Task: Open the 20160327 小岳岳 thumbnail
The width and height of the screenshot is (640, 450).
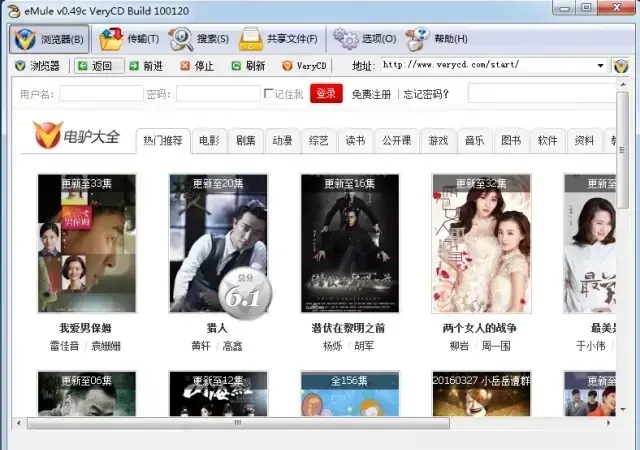Action: point(482,394)
